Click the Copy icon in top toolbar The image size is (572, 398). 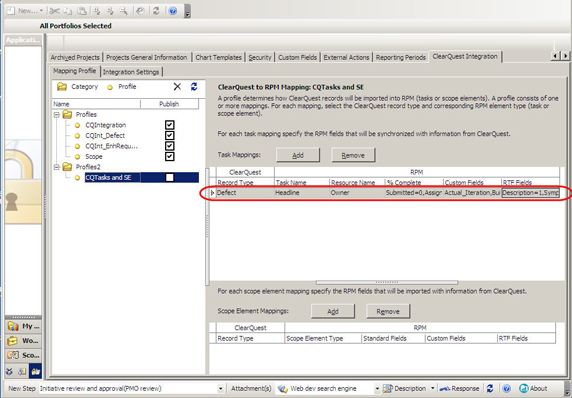click(x=69, y=11)
